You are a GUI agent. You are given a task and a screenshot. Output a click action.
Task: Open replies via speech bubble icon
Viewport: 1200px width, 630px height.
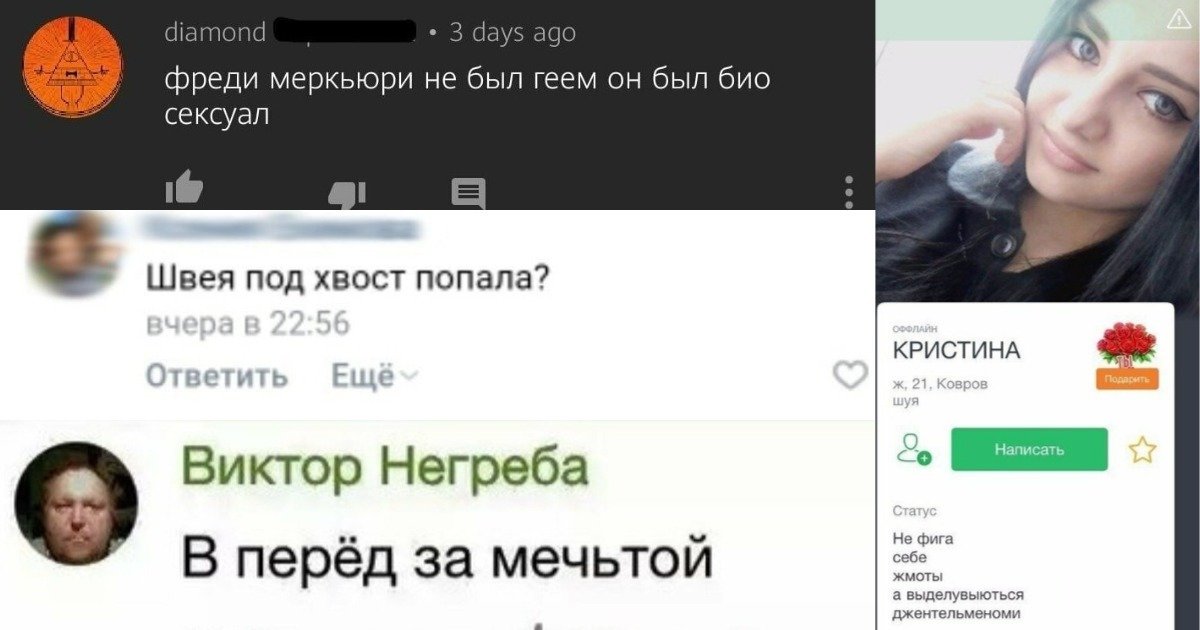point(468,193)
